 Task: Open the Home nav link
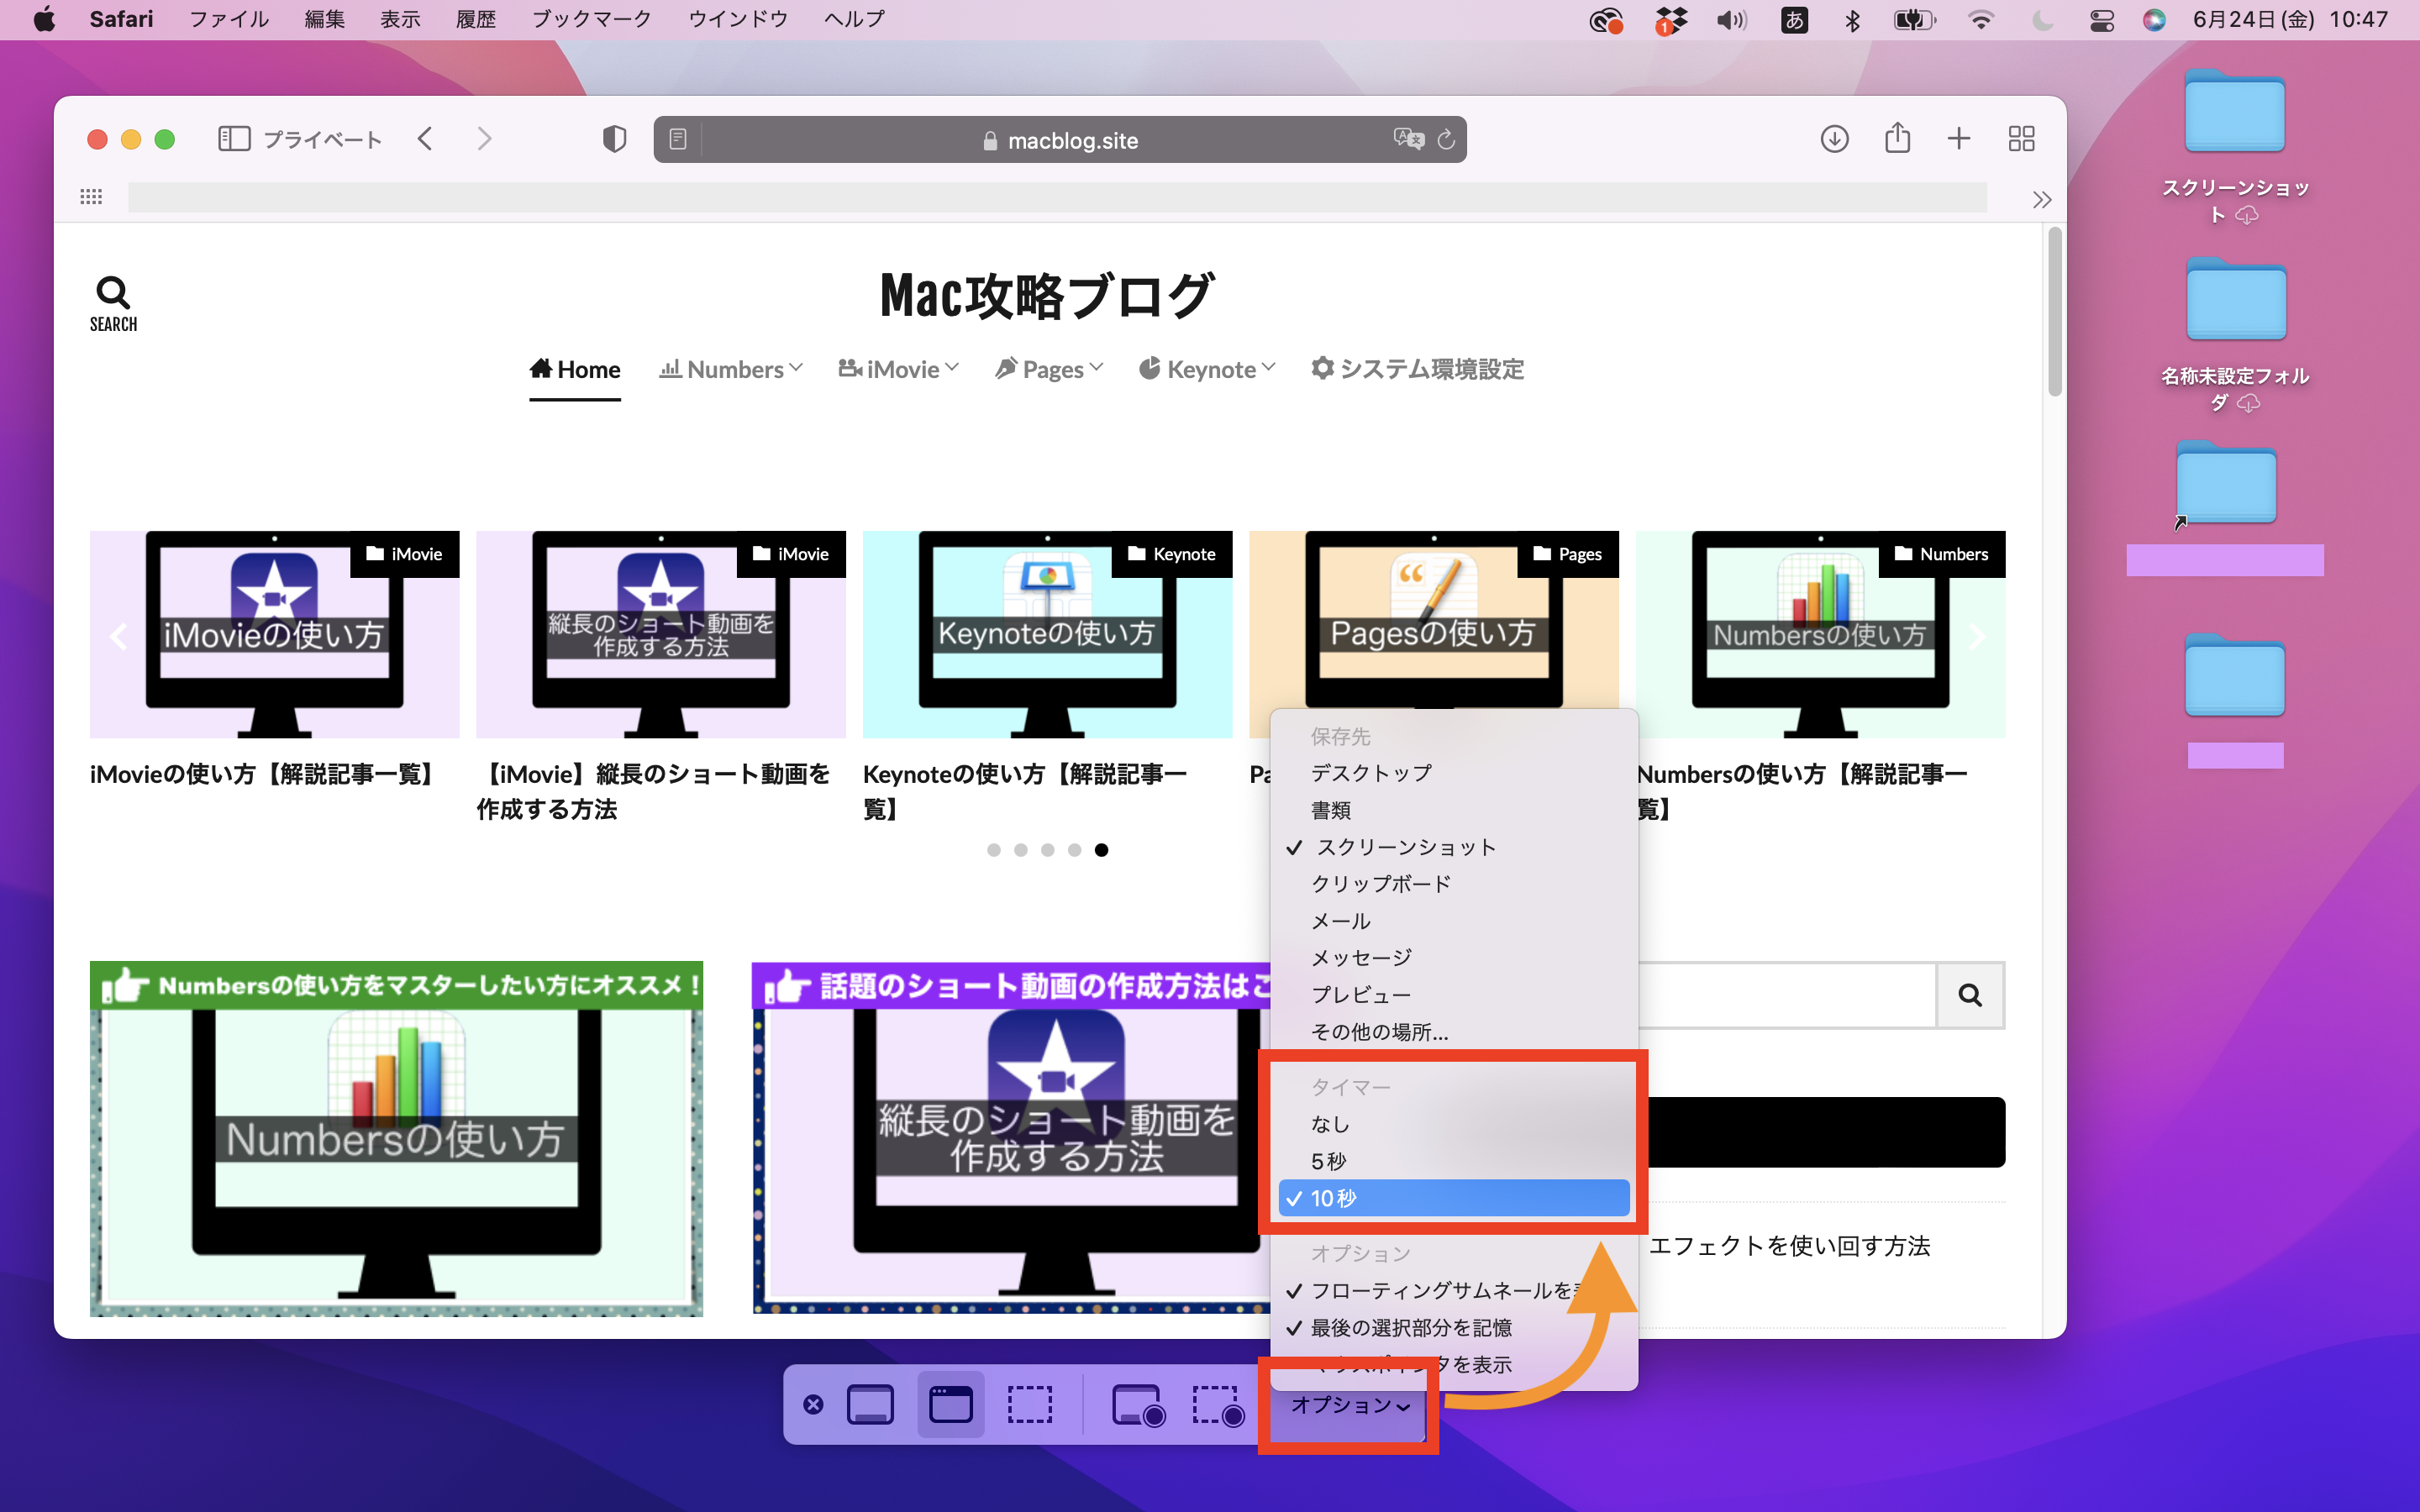pyautogui.click(x=575, y=369)
